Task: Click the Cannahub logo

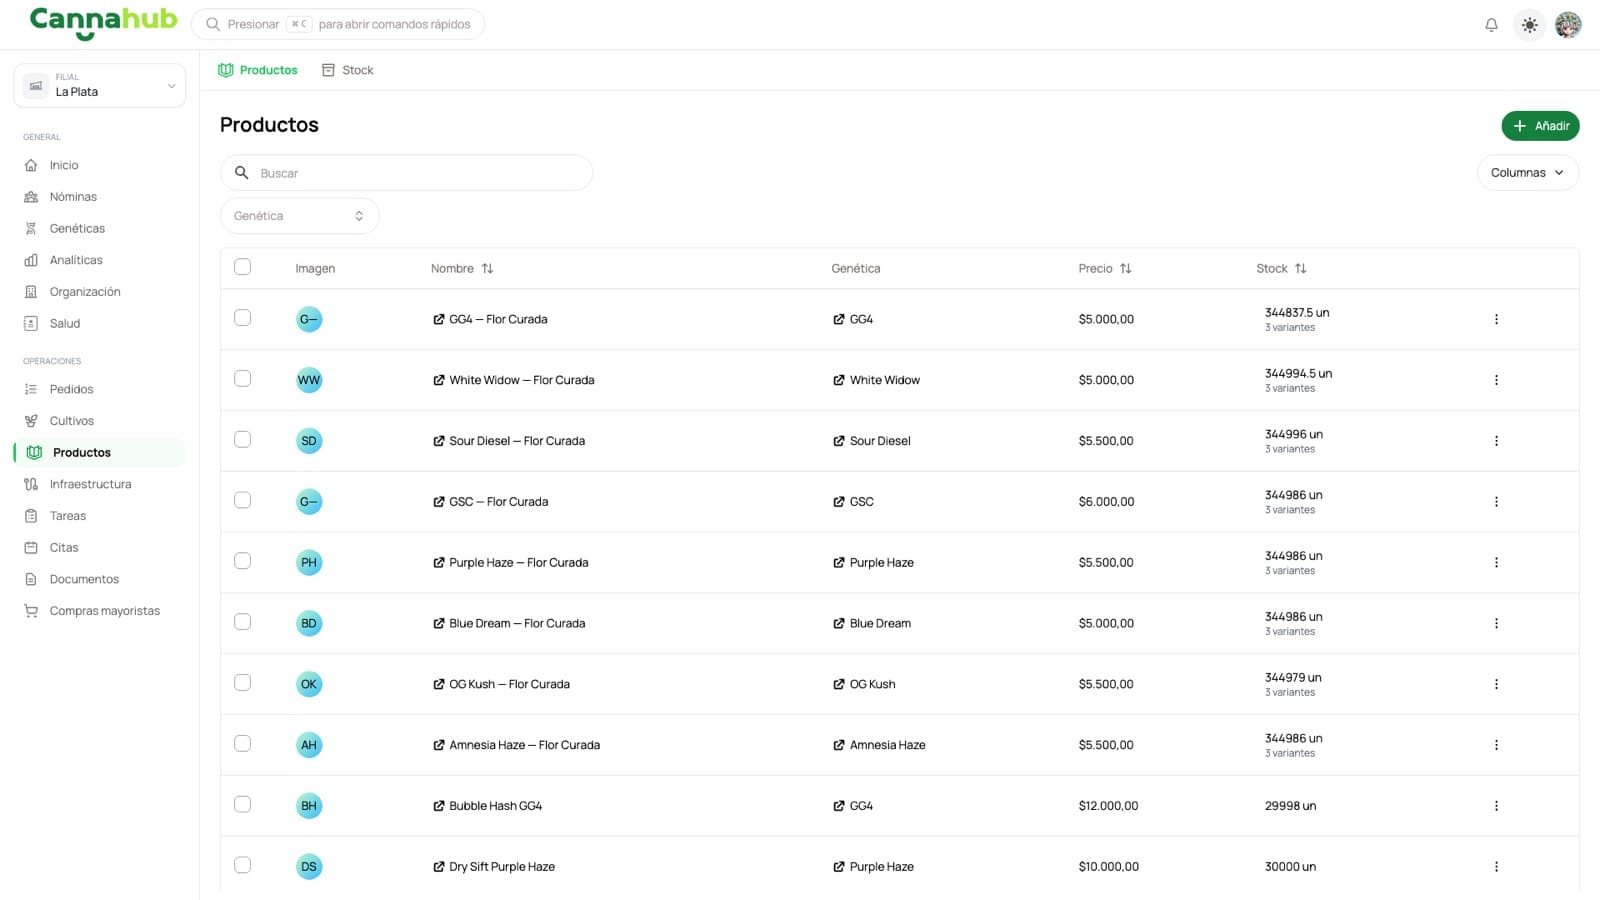Action: pos(103,23)
